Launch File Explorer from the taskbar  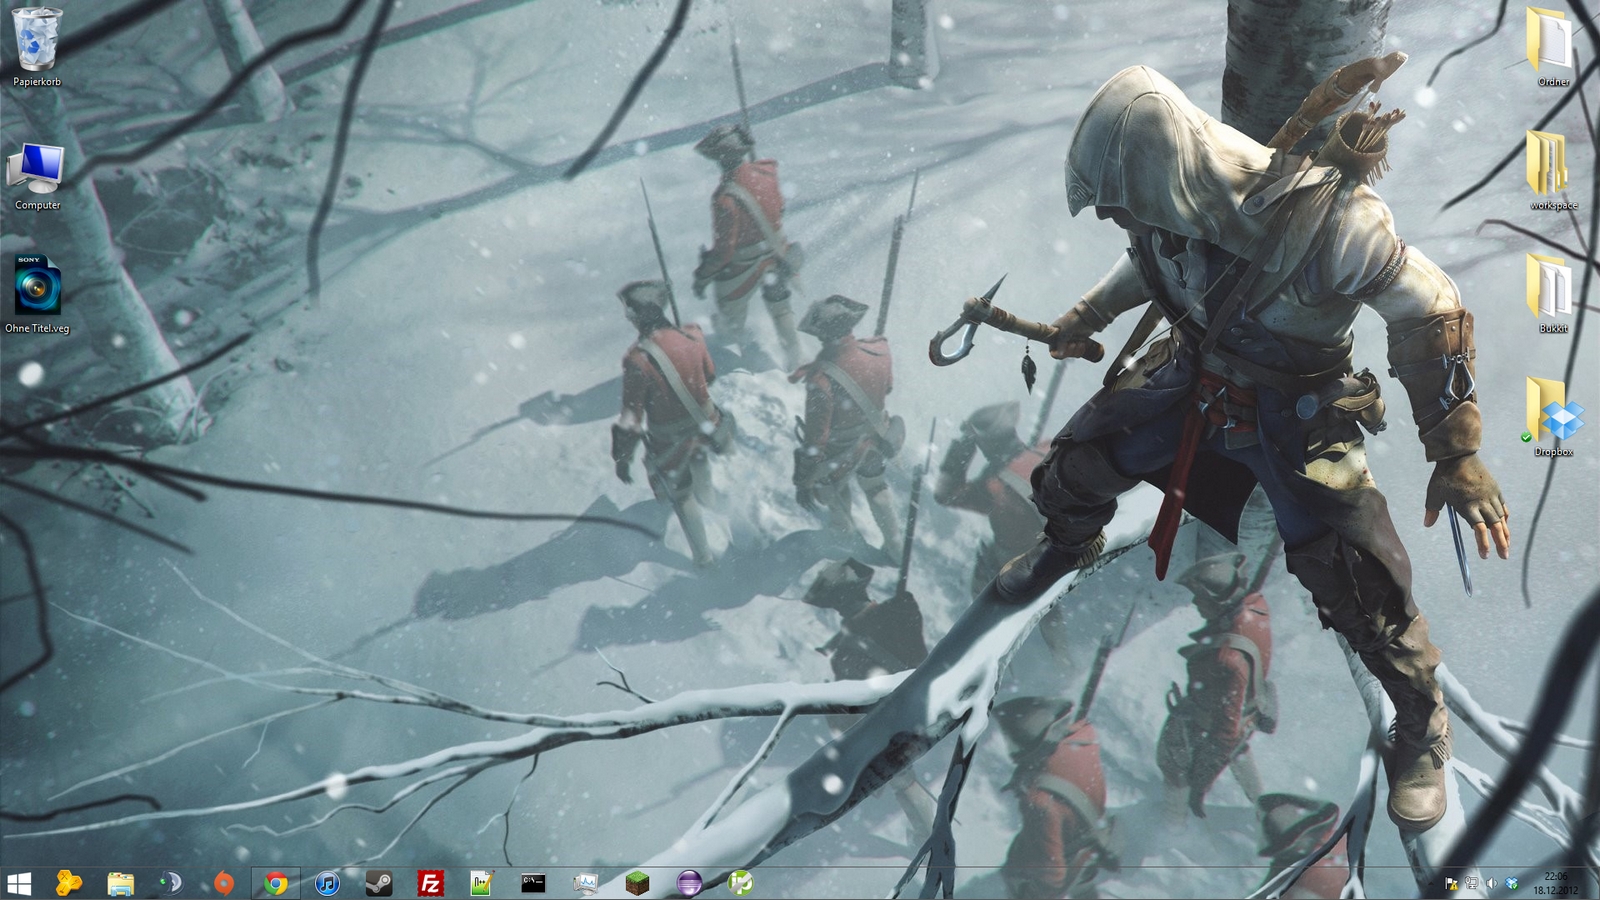point(121,883)
